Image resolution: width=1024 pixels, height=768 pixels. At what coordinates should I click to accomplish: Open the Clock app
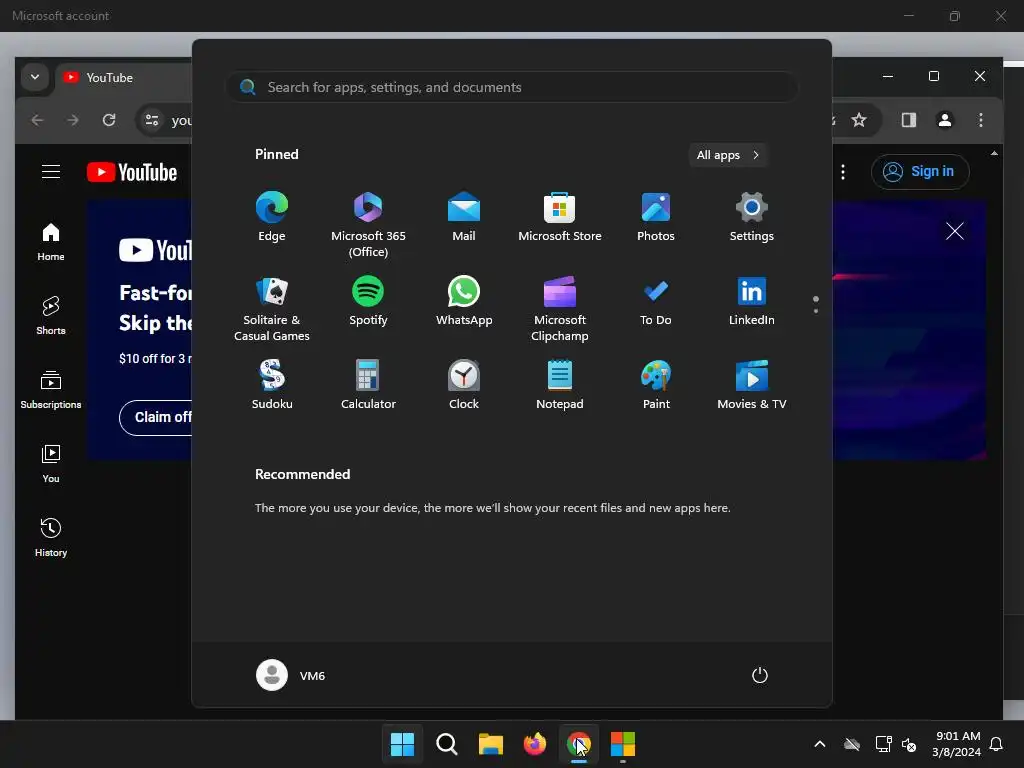tap(464, 385)
